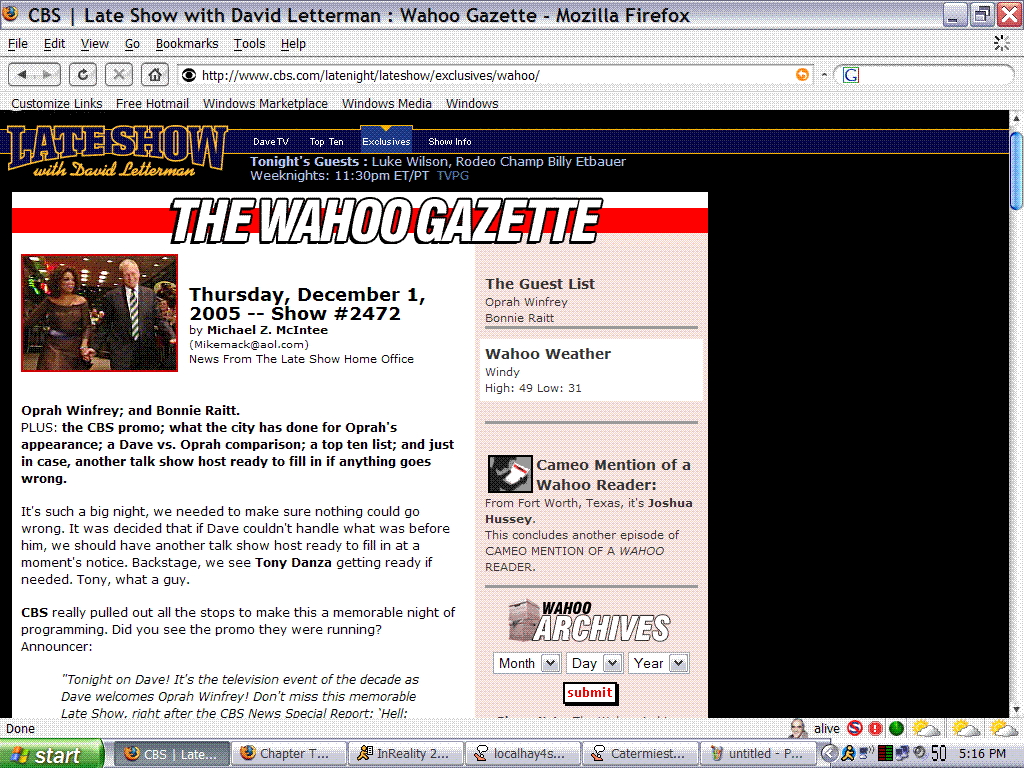Click the TVPG rating link
1024x768 pixels.
pyautogui.click(x=453, y=176)
